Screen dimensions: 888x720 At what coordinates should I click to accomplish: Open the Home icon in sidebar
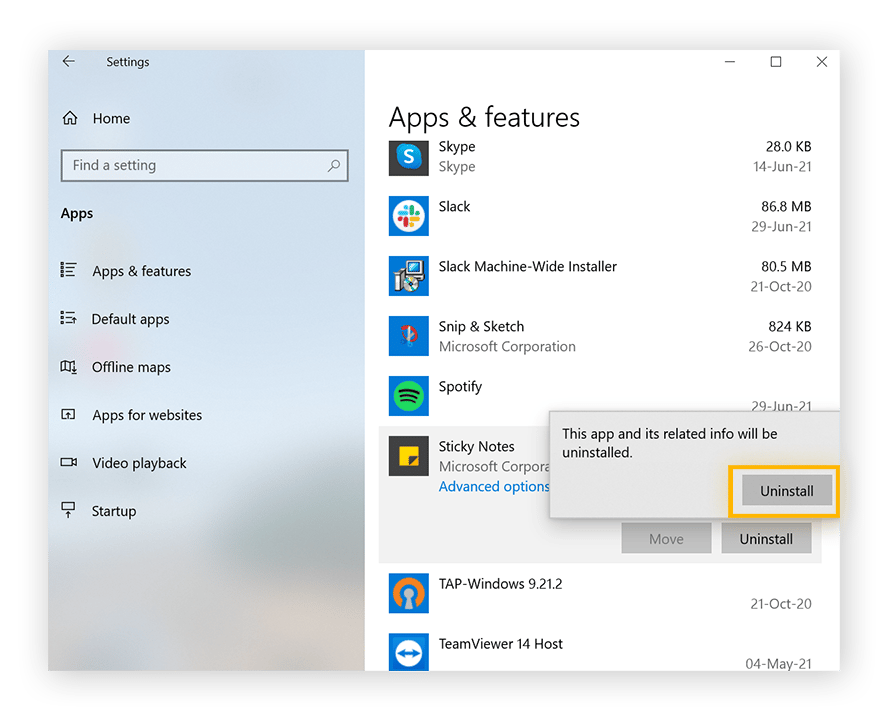[x=70, y=118]
